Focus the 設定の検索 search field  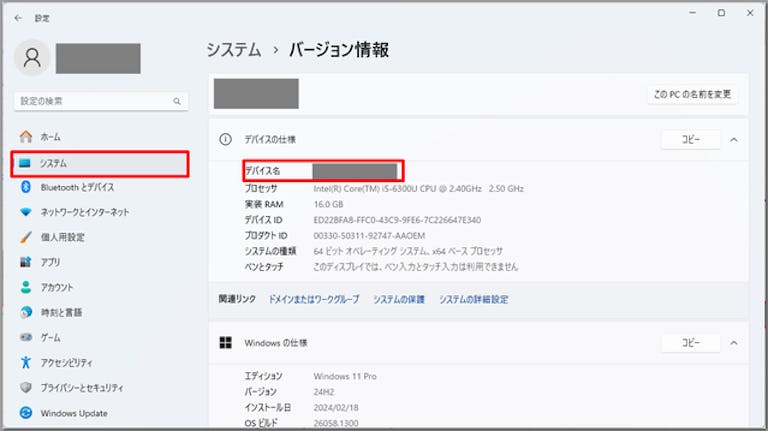pyautogui.click(x=101, y=101)
